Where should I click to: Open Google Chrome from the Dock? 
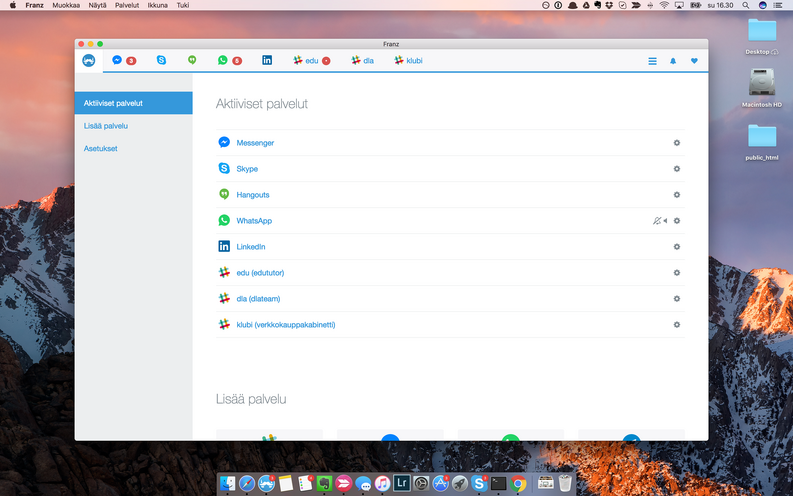click(518, 484)
